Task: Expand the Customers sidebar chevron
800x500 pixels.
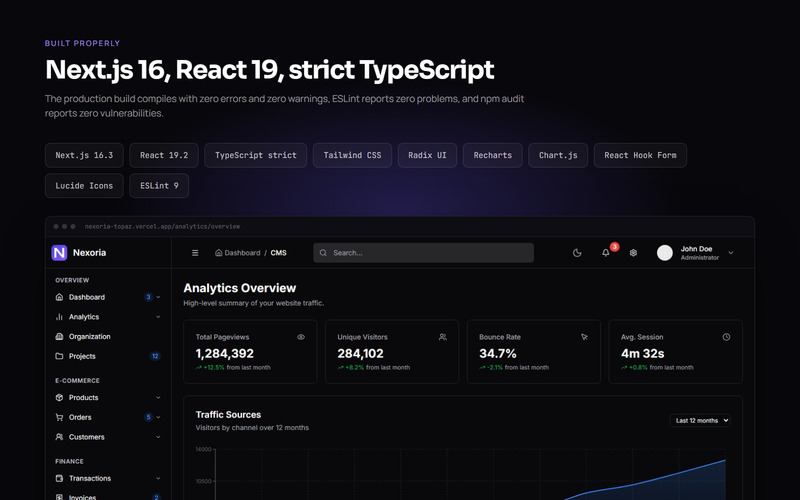Action: [x=158, y=437]
